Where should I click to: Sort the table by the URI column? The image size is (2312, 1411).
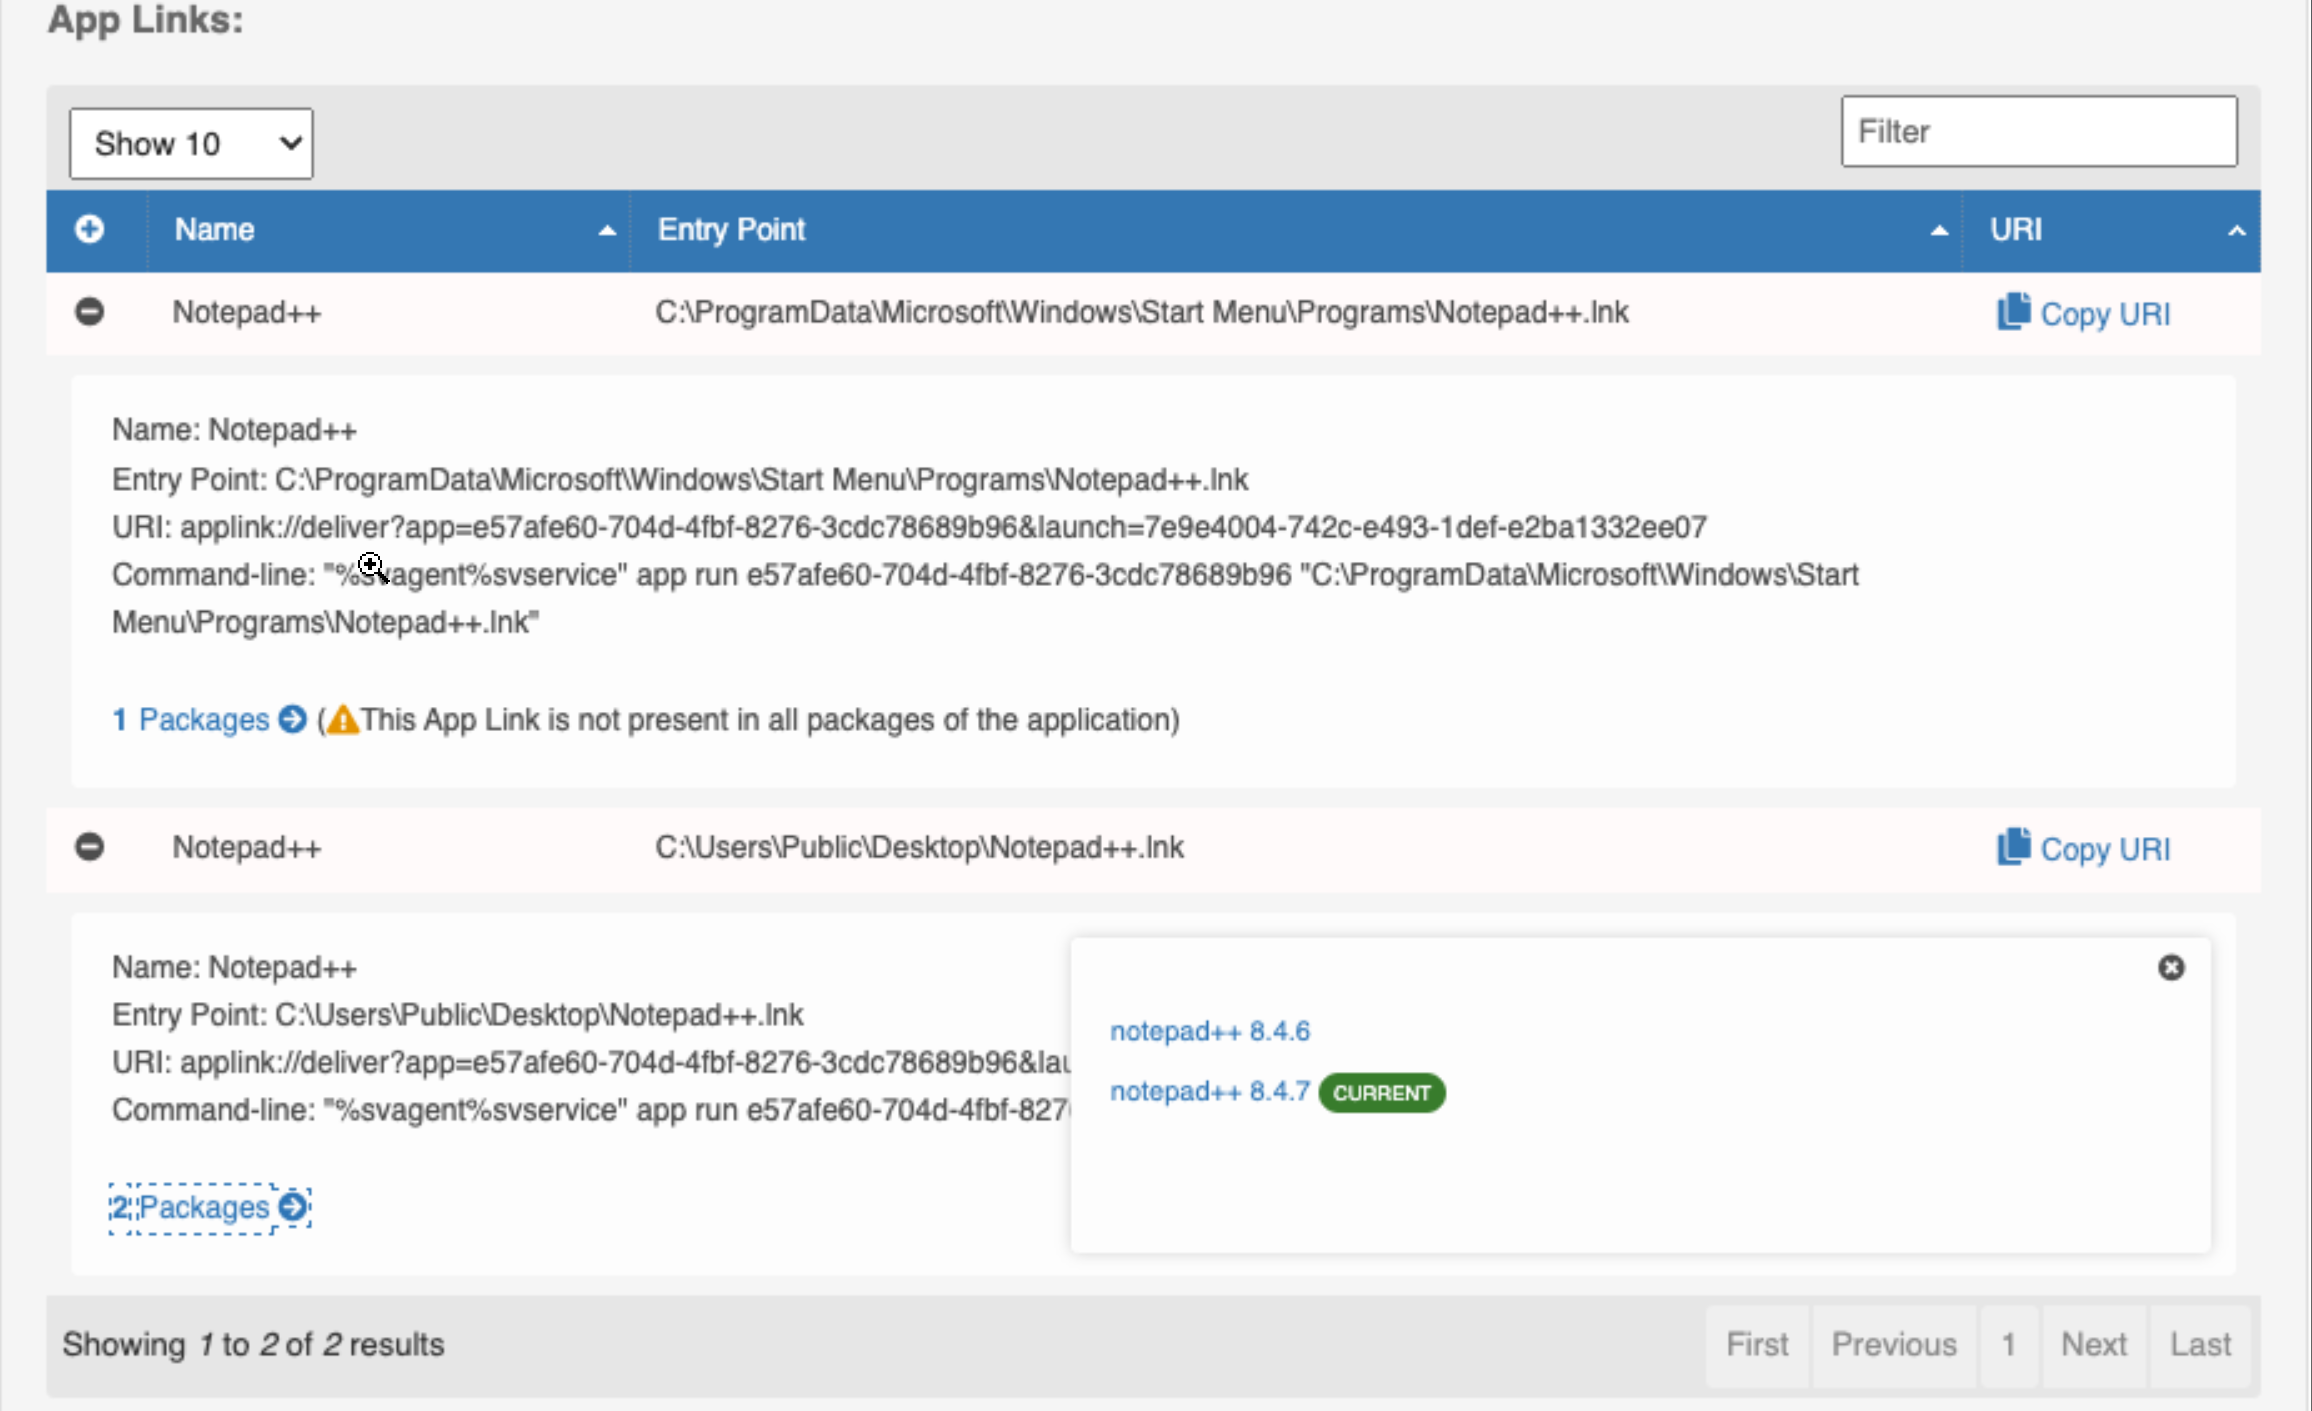(2111, 230)
